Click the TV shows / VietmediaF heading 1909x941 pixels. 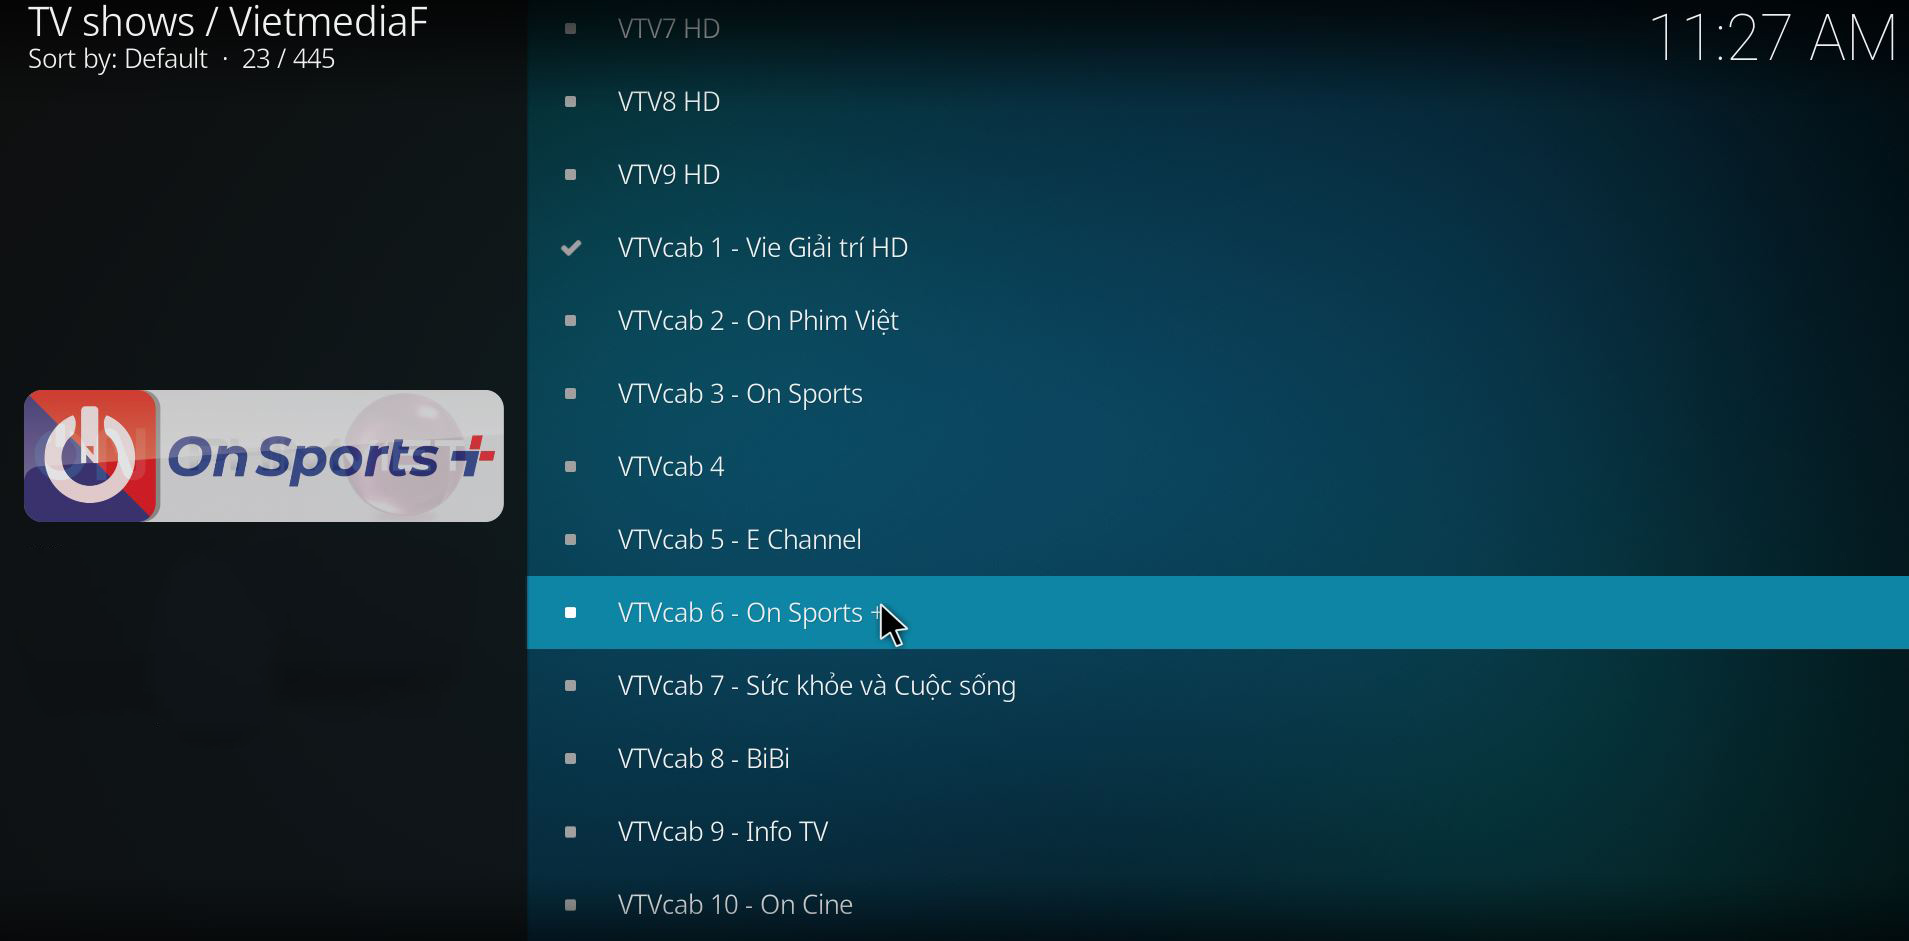228,21
